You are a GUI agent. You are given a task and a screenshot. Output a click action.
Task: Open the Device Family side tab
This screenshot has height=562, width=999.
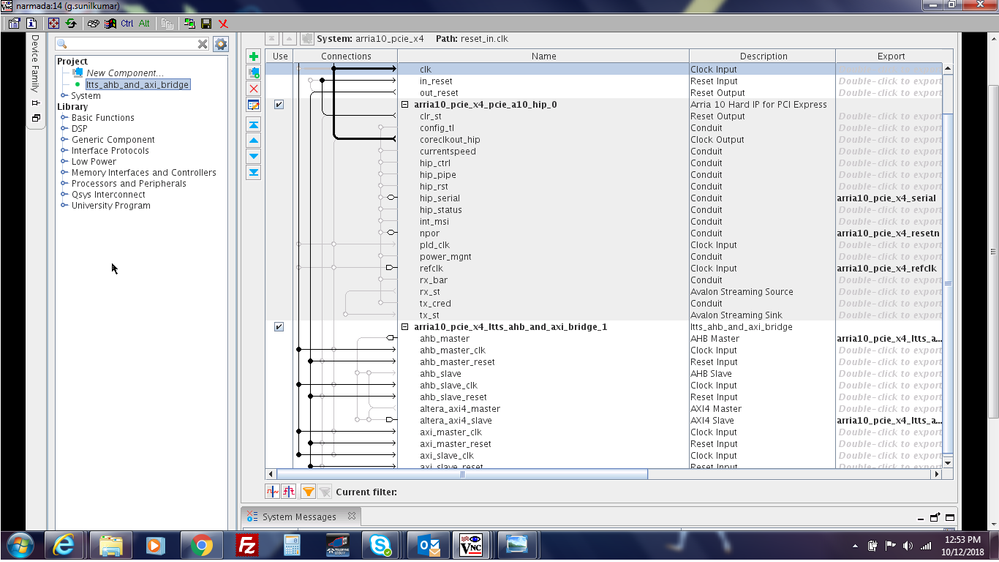(x=34, y=64)
